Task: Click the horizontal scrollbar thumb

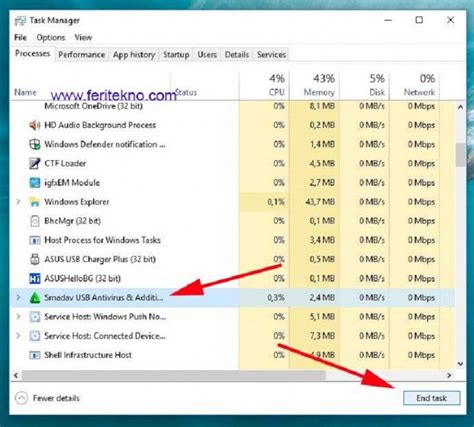Action: click(173, 375)
